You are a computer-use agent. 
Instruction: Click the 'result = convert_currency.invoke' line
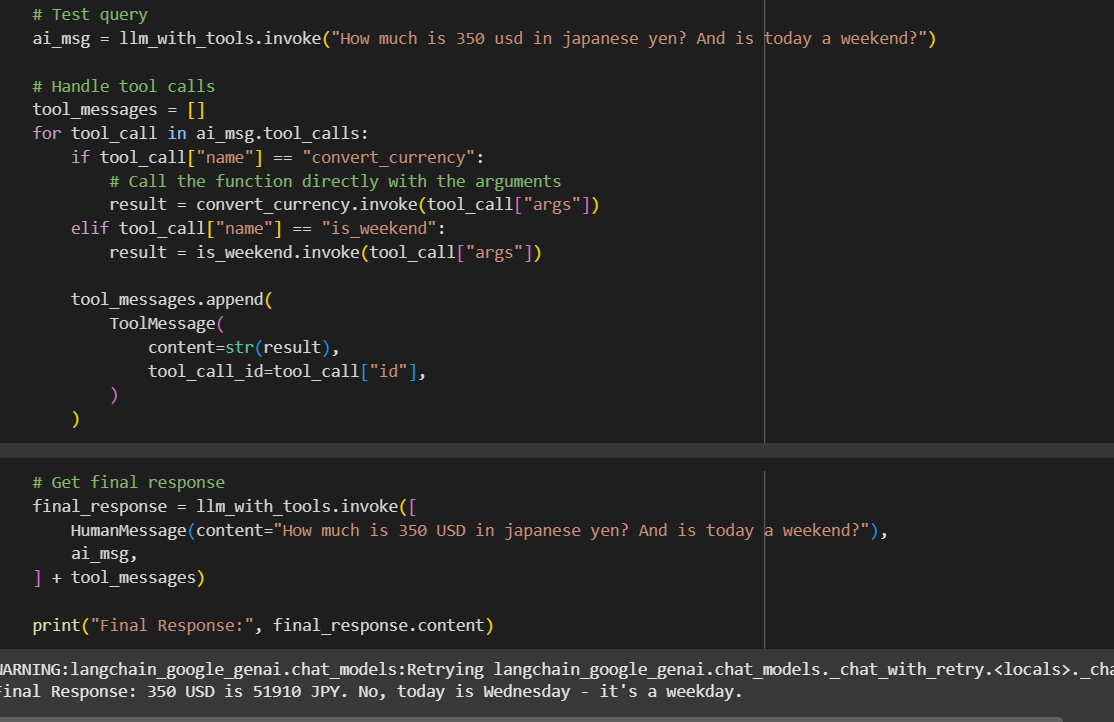pos(355,205)
